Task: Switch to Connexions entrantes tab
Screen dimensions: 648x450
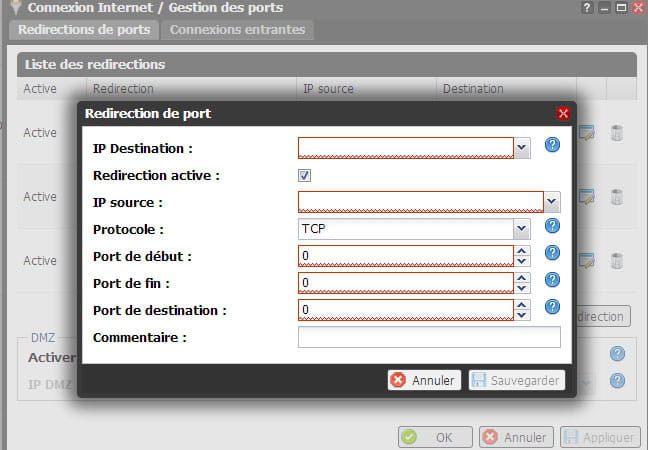Action: tap(237, 30)
